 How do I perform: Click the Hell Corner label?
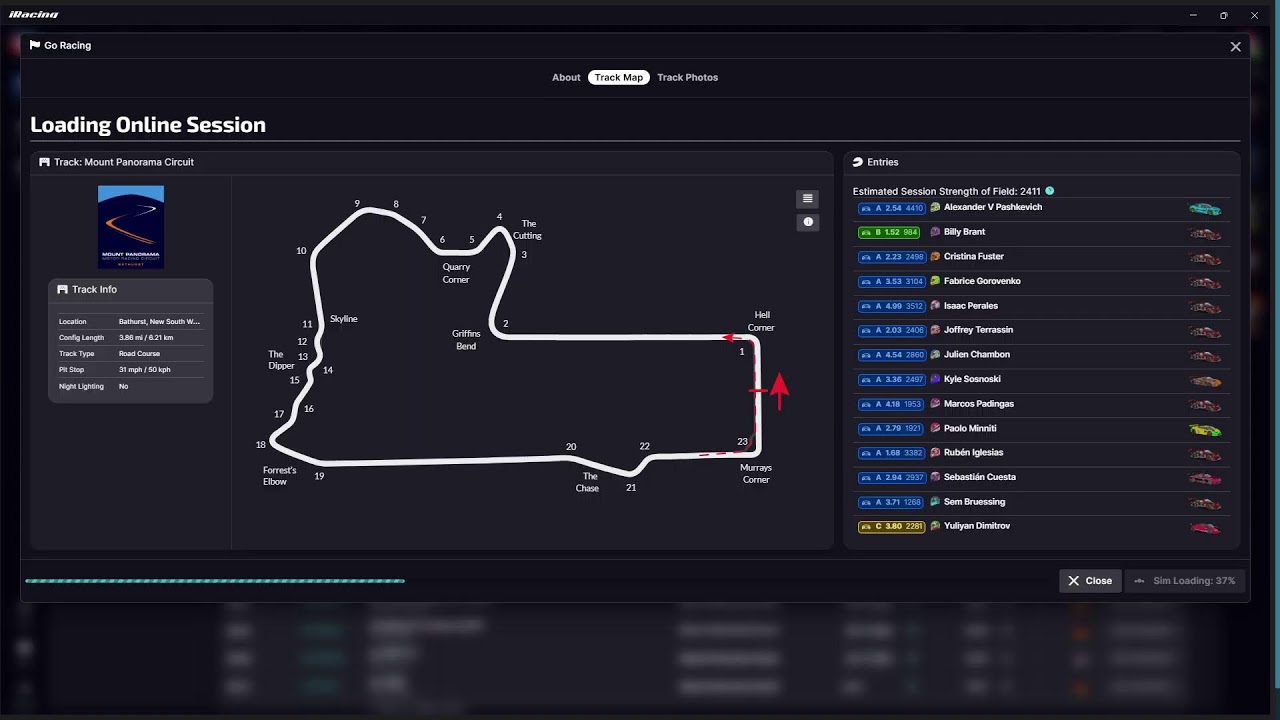(x=761, y=321)
